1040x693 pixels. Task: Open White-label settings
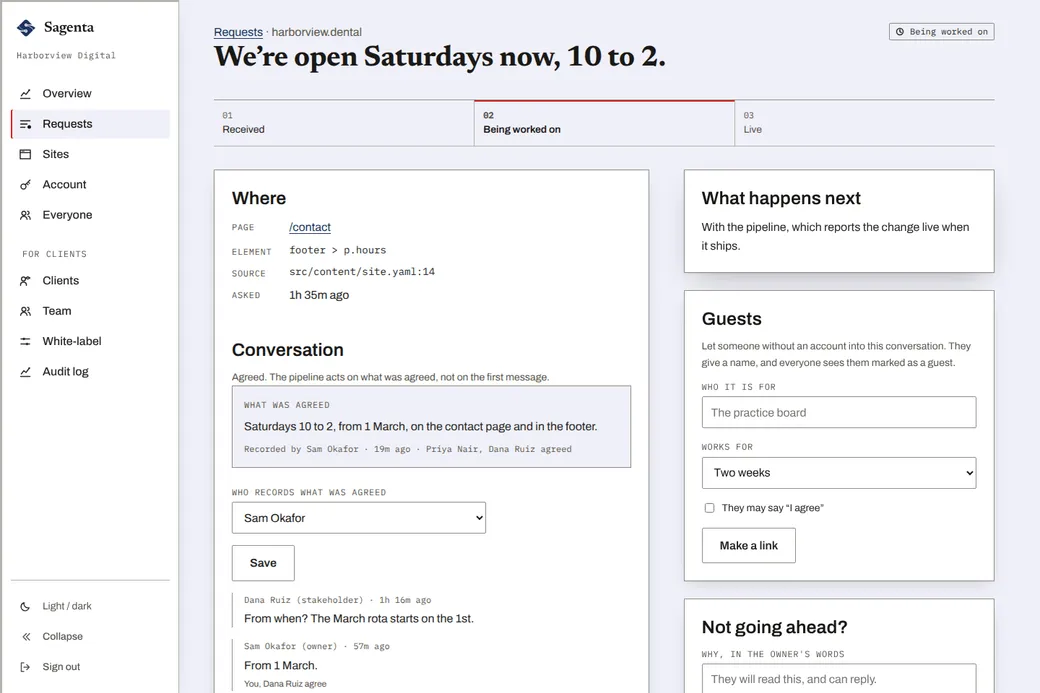[x=90, y=342]
